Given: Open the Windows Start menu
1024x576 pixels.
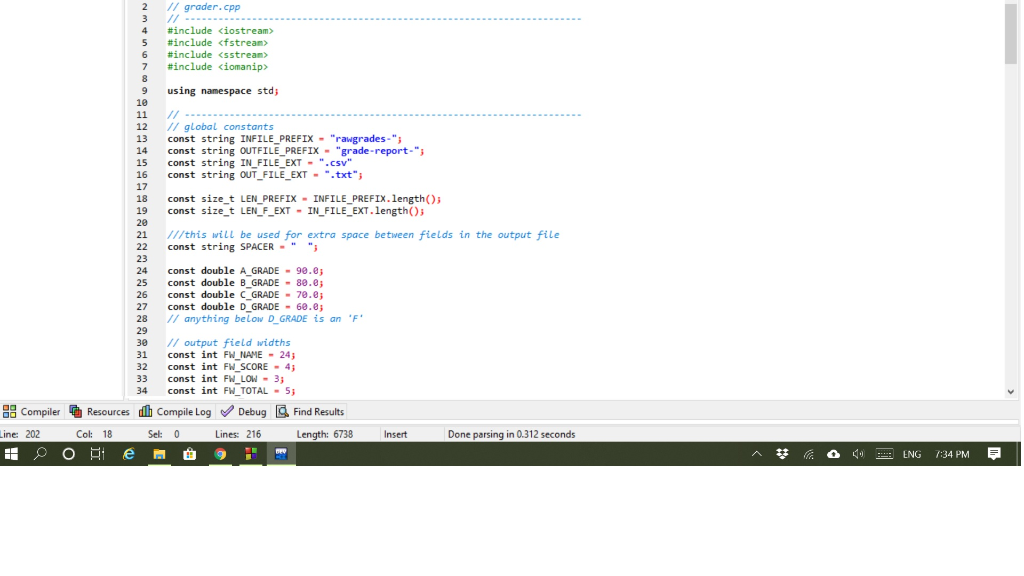Looking at the screenshot, I should click(x=11, y=454).
